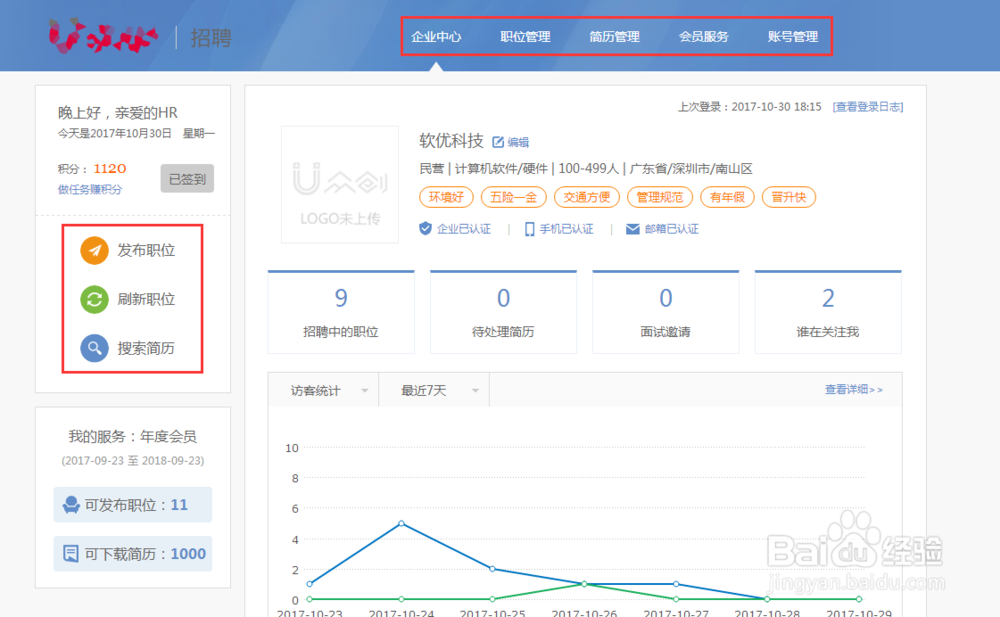Click 搜索简历 text link
Screen dimensions: 1000x617
point(146,348)
